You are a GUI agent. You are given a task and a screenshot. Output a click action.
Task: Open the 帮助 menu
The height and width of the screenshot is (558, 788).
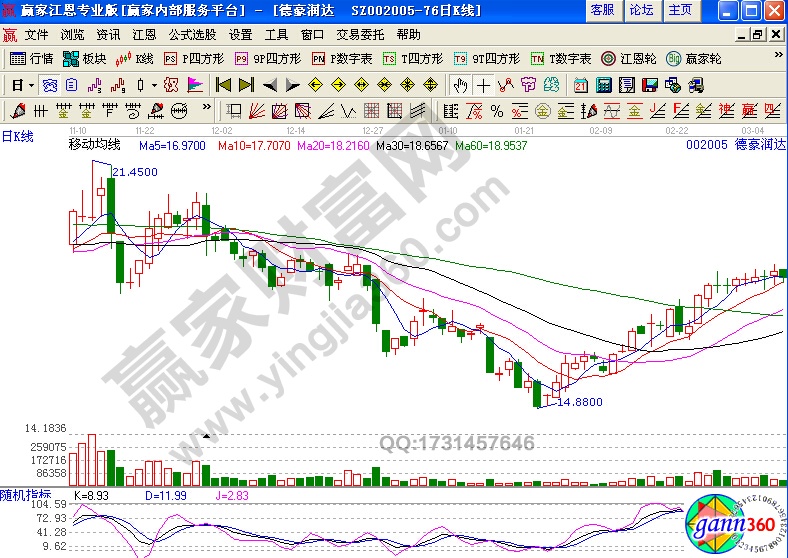(x=408, y=35)
